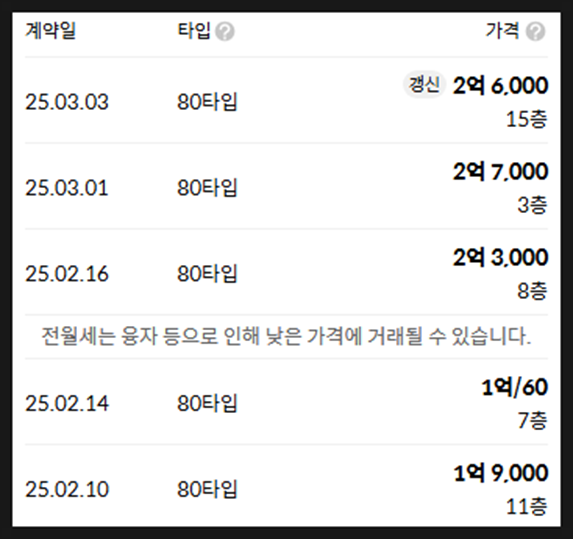Click the 2억 7,000 price
Image resolution: width=573 pixels, height=539 pixels.
click(500, 172)
